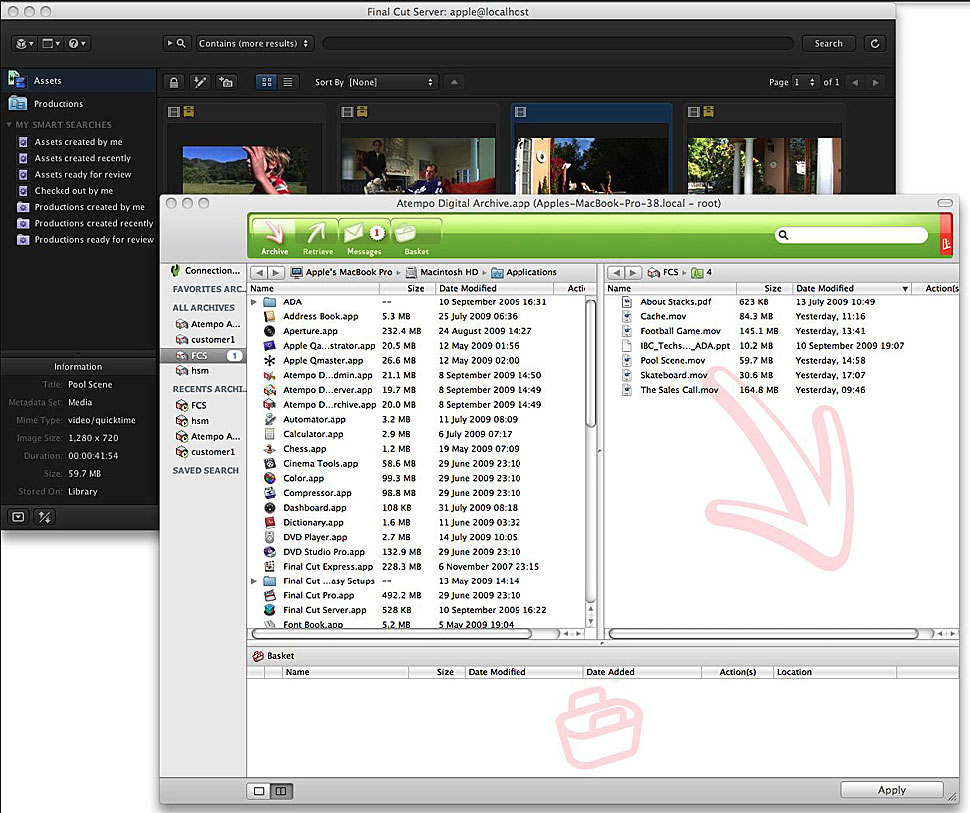Click the lock icon in Final Cut Server toolbar
The height and width of the screenshot is (813, 970).
coord(174,82)
